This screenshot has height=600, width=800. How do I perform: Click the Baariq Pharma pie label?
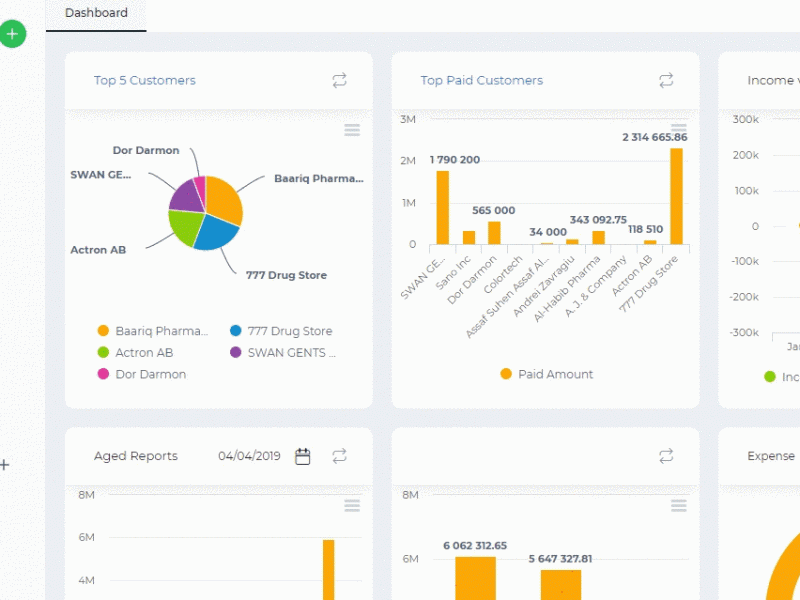click(319, 179)
